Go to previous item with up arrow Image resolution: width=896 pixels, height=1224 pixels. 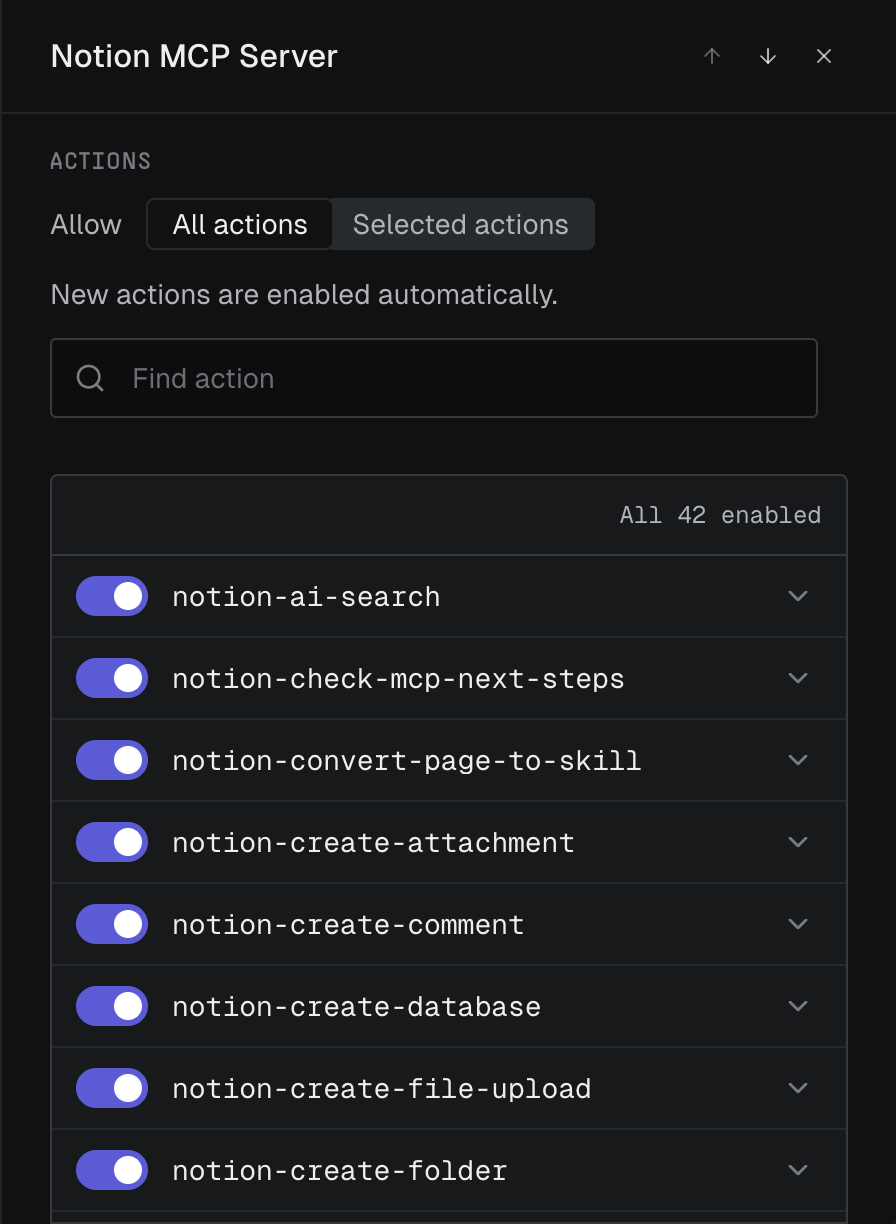coord(712,56)
